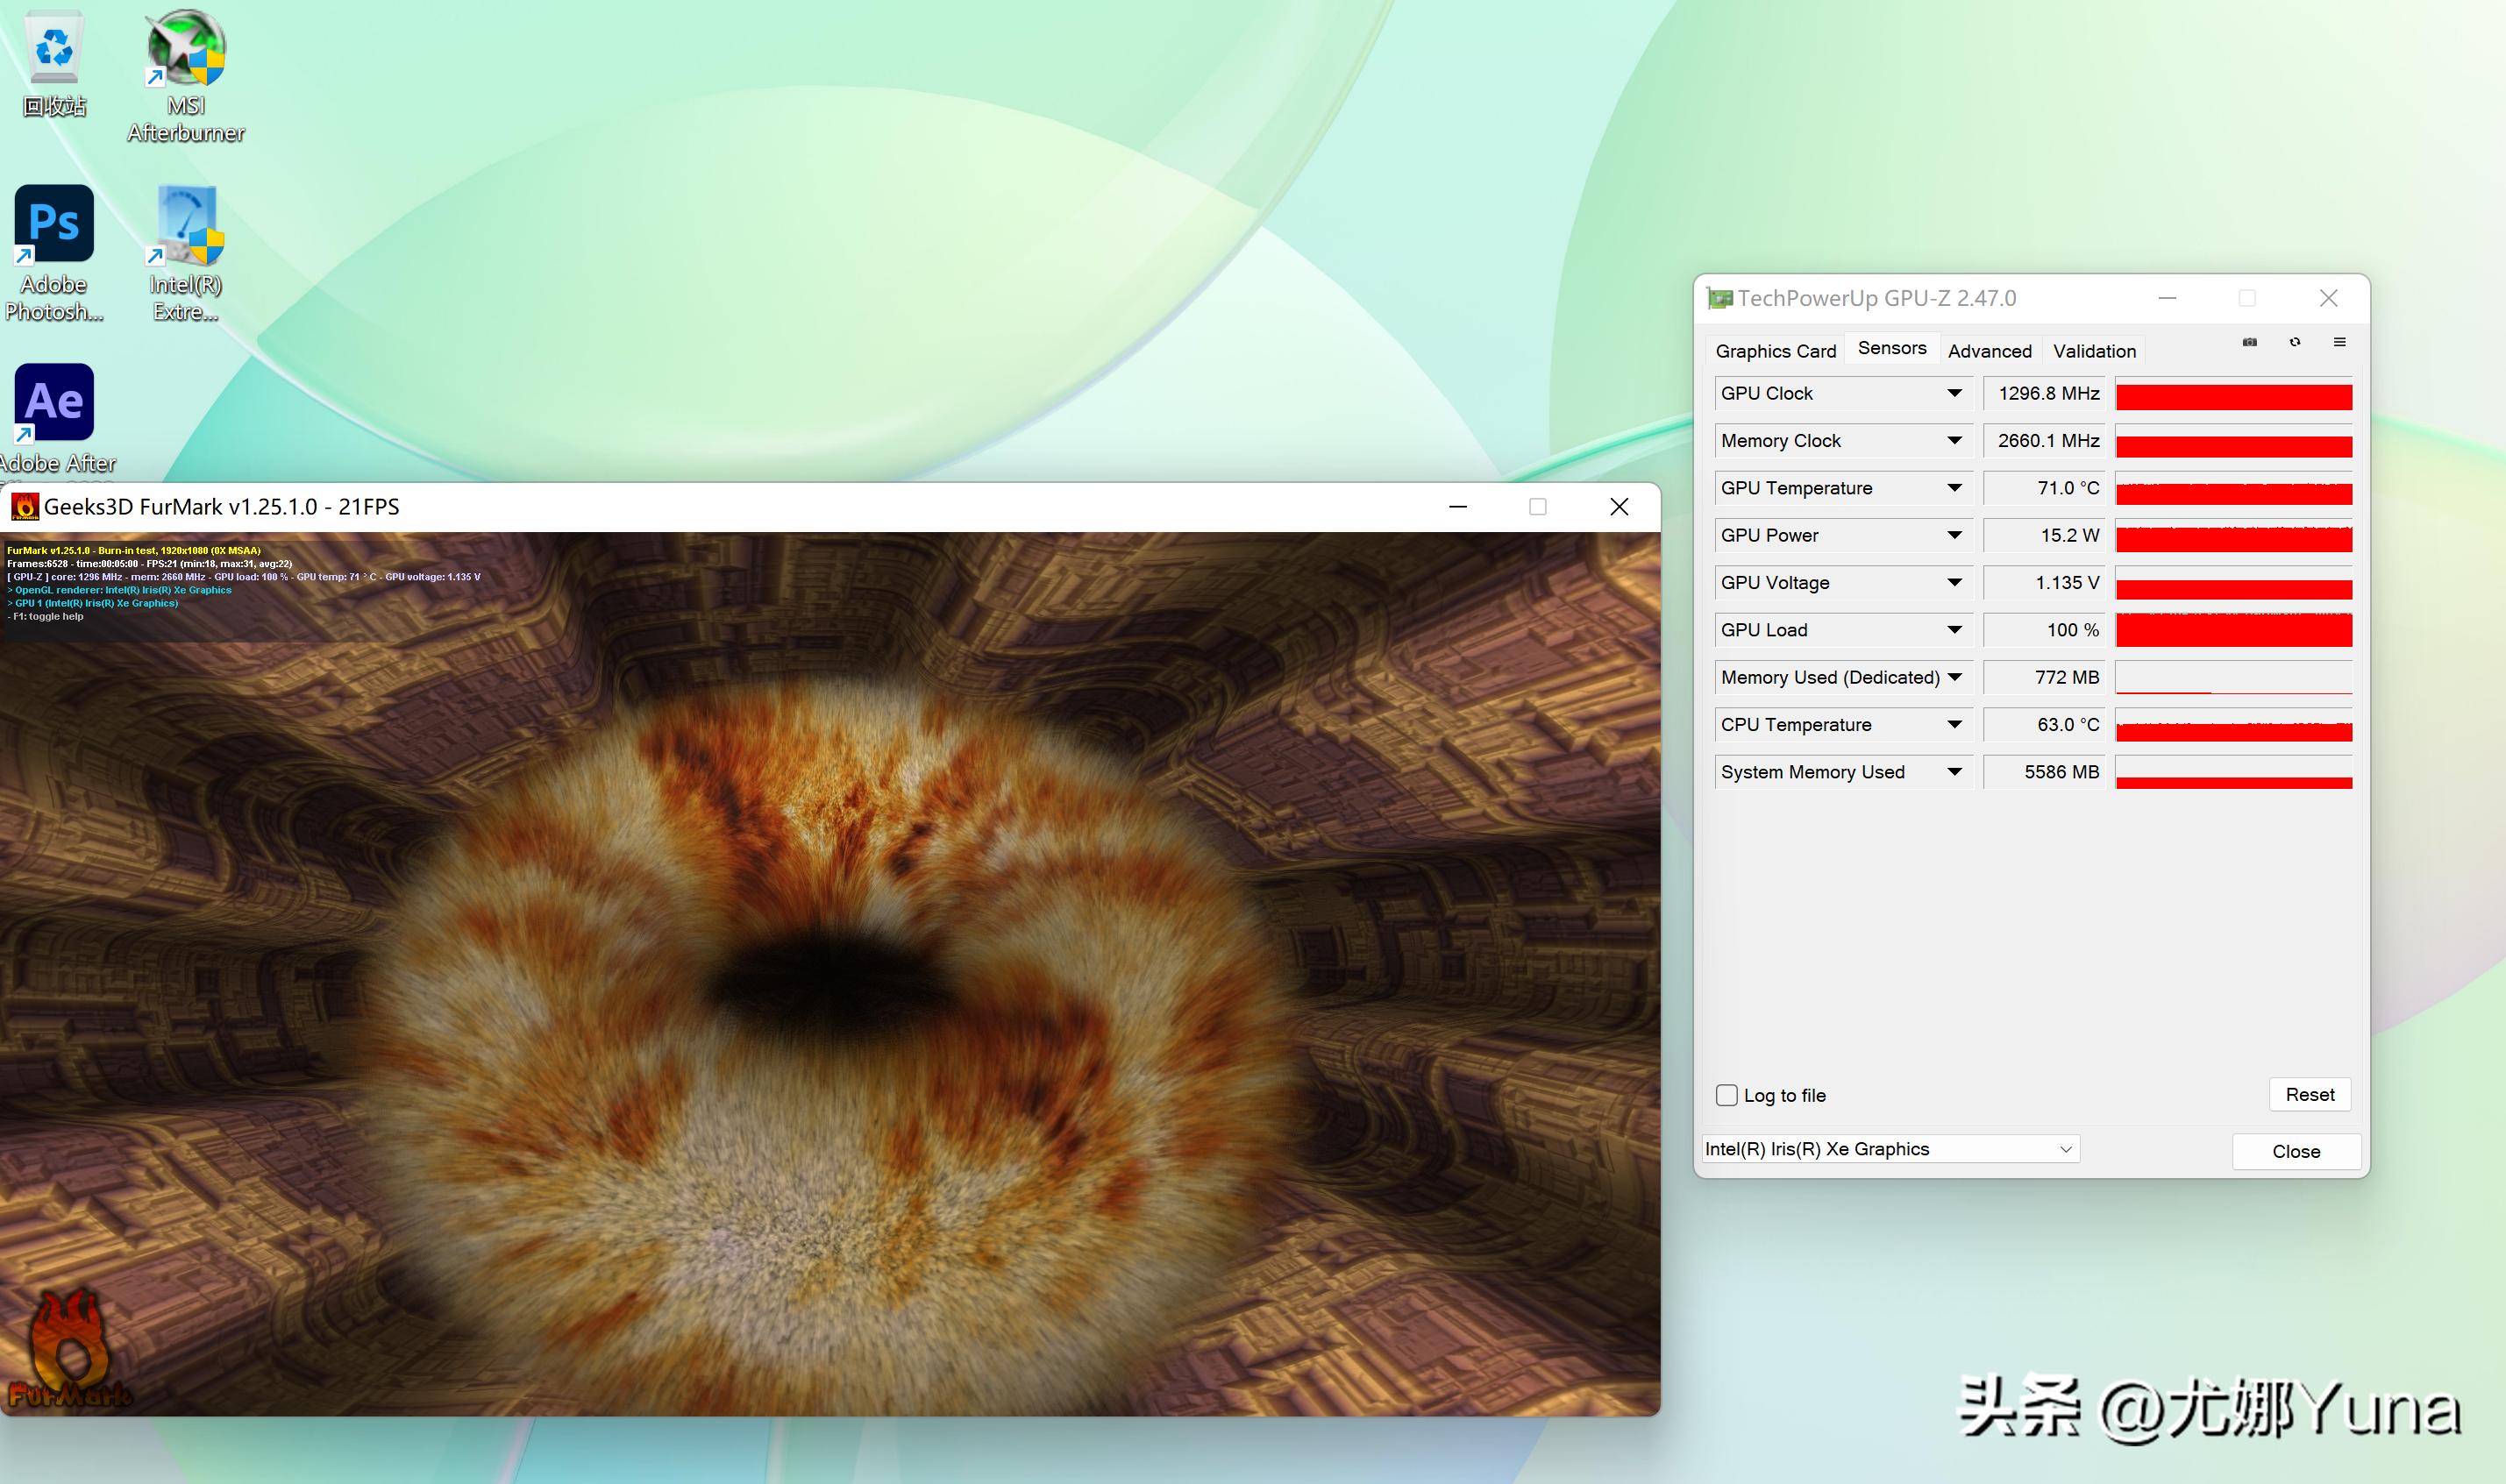Viewport: 2506px width, 1484px height.
Task: Click the Close button in GPU-Z
Action: (x=2296, y=1151)
